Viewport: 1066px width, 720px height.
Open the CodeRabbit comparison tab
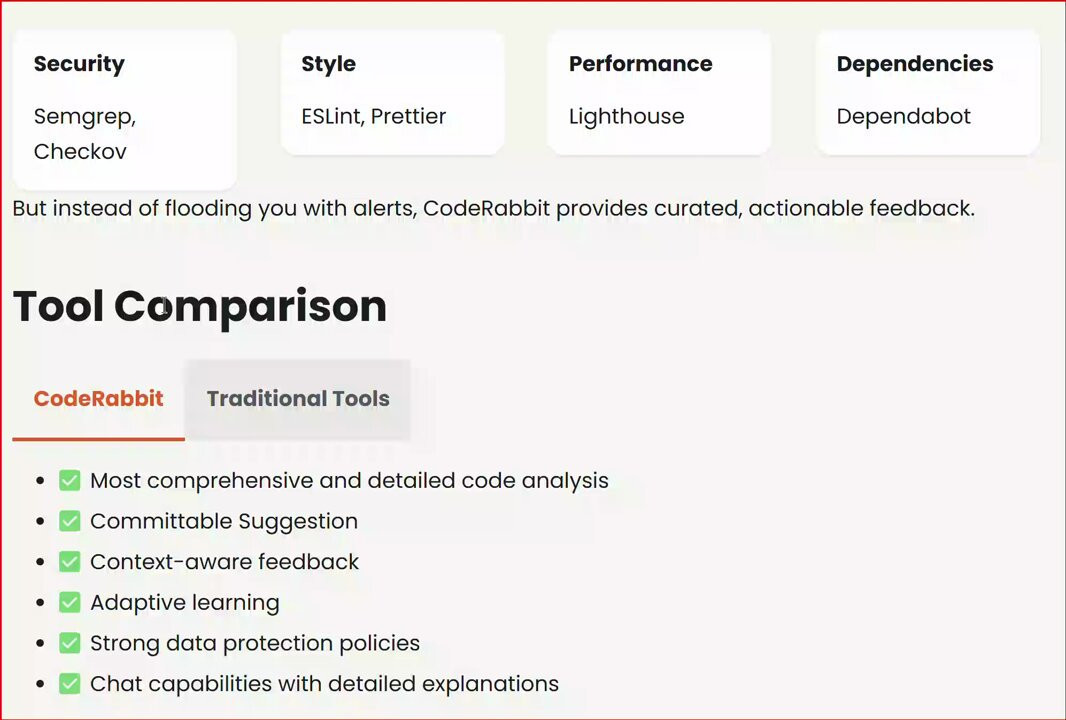point(99,399)
